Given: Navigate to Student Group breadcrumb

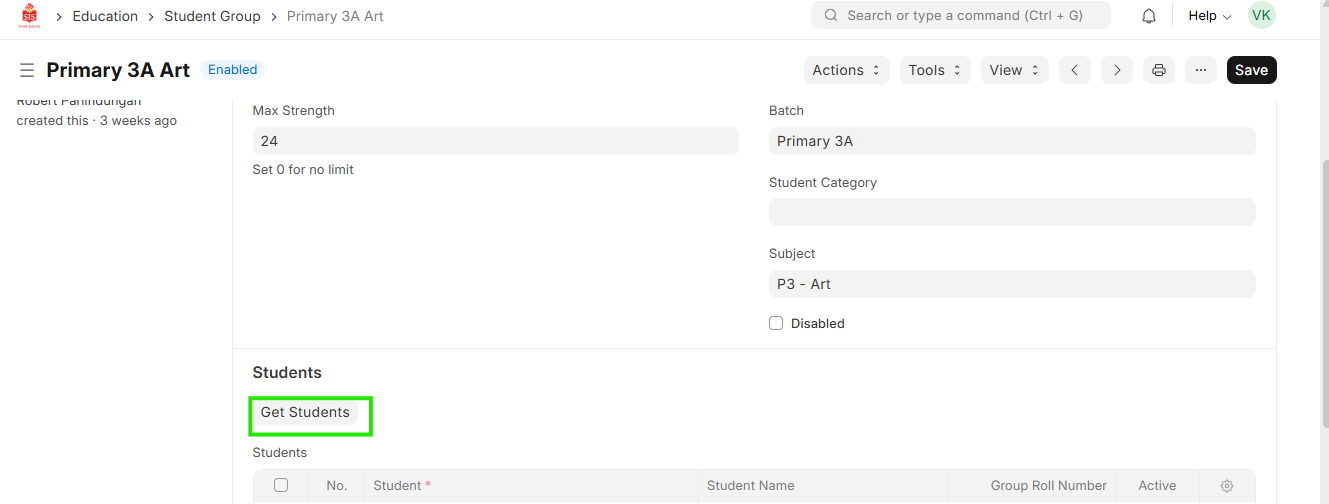Looking at the screenshot, I should (212, 16).
